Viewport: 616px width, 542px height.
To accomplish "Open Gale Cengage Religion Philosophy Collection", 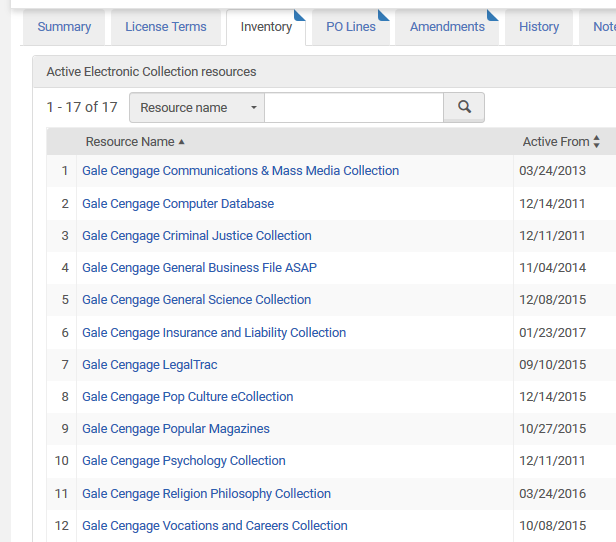I will click(206, 494).
